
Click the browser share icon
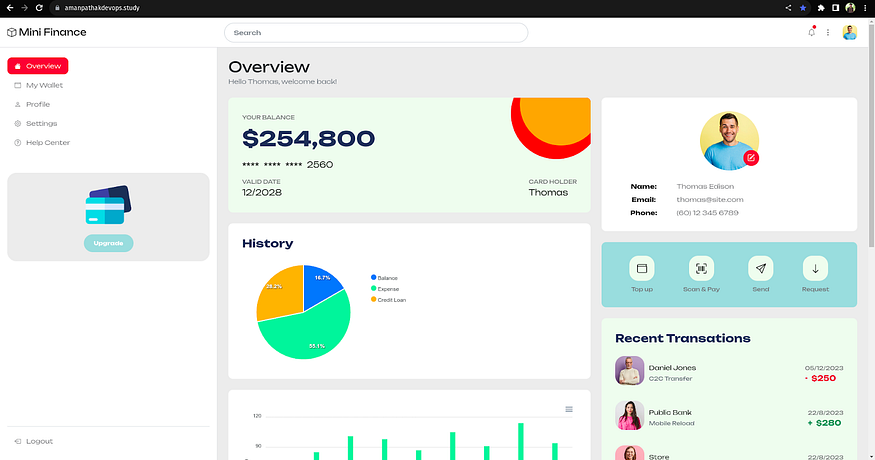click(788, 8)
